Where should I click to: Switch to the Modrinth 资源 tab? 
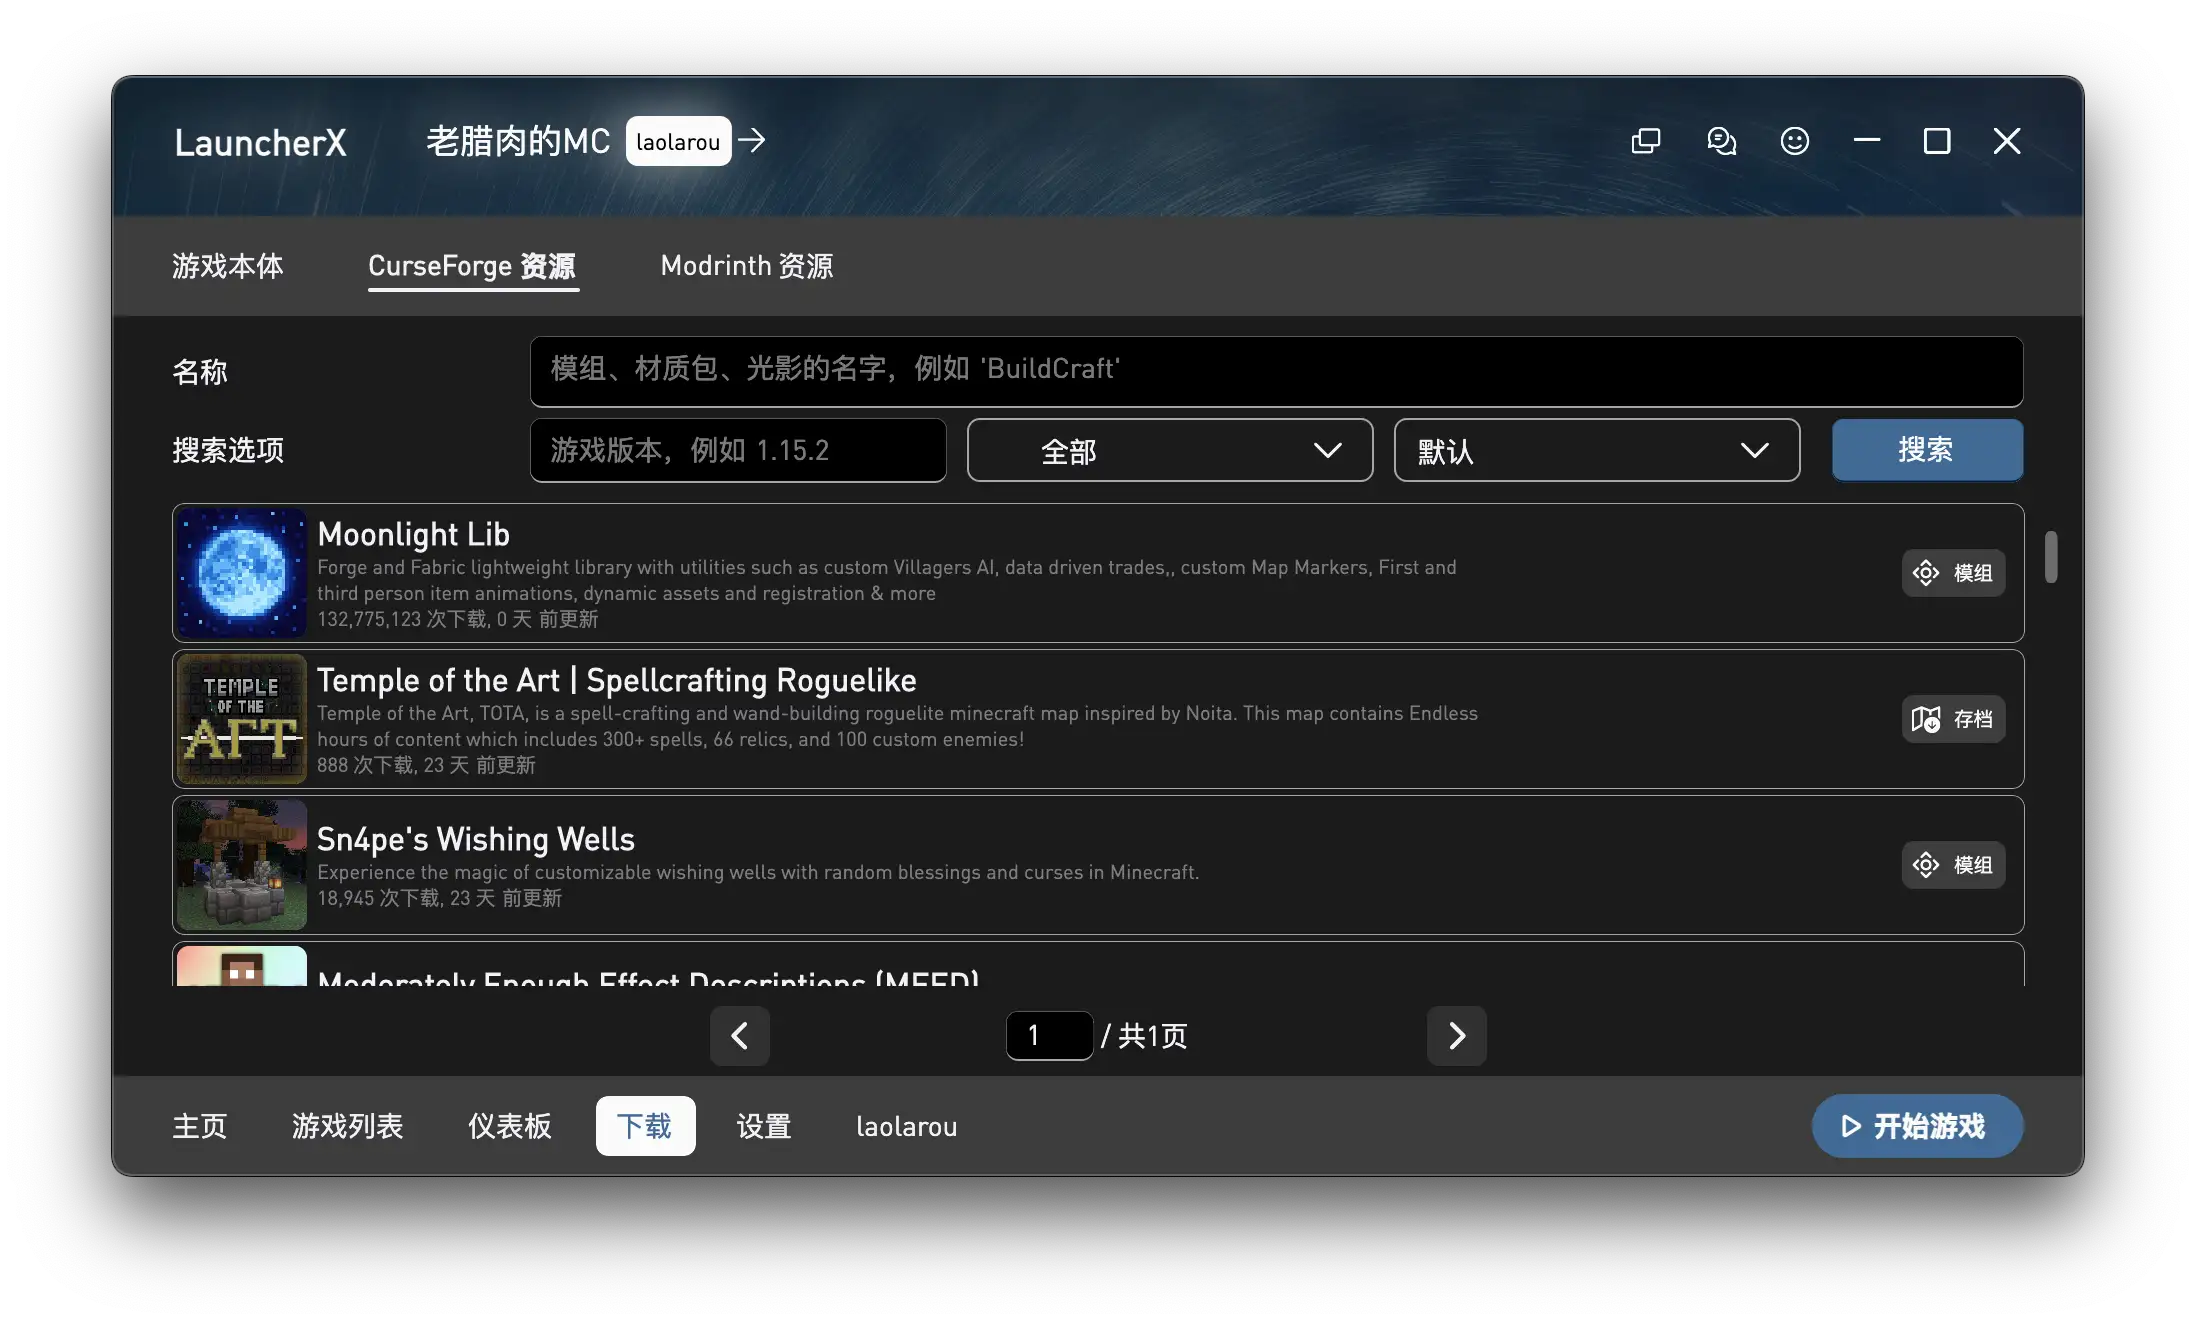[x=747, y=266]
